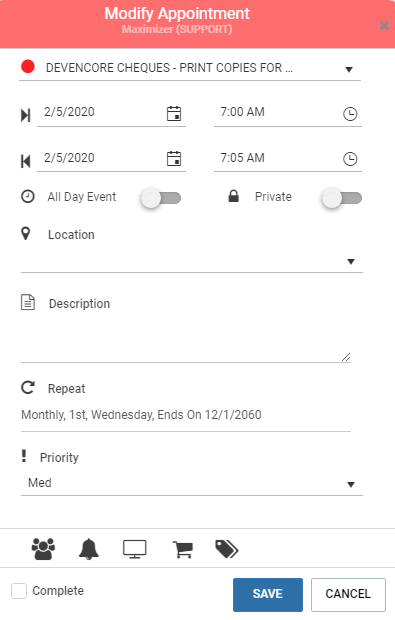The width and height of the screenshot is (395, 620).
Task: Open the Priority Med dropdown
Action: (192, 483)
